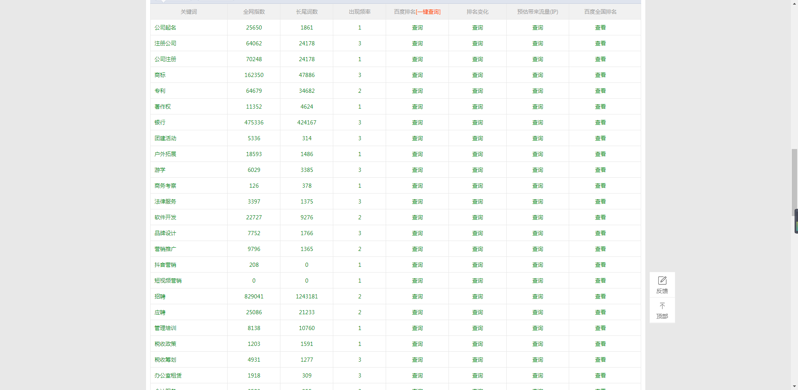The image size is (798, 390).
Task: Open keyword link 短视频营销
Action: point(168,281)
